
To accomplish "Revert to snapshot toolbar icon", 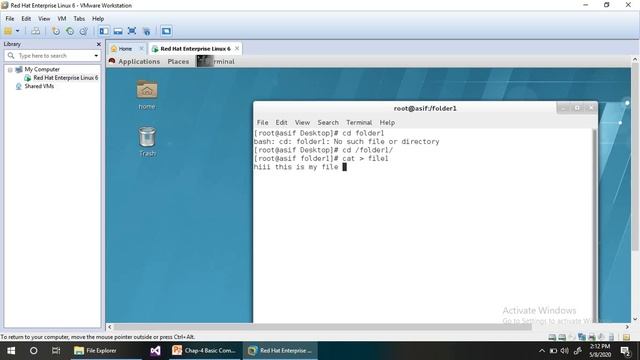I will 70,31.
